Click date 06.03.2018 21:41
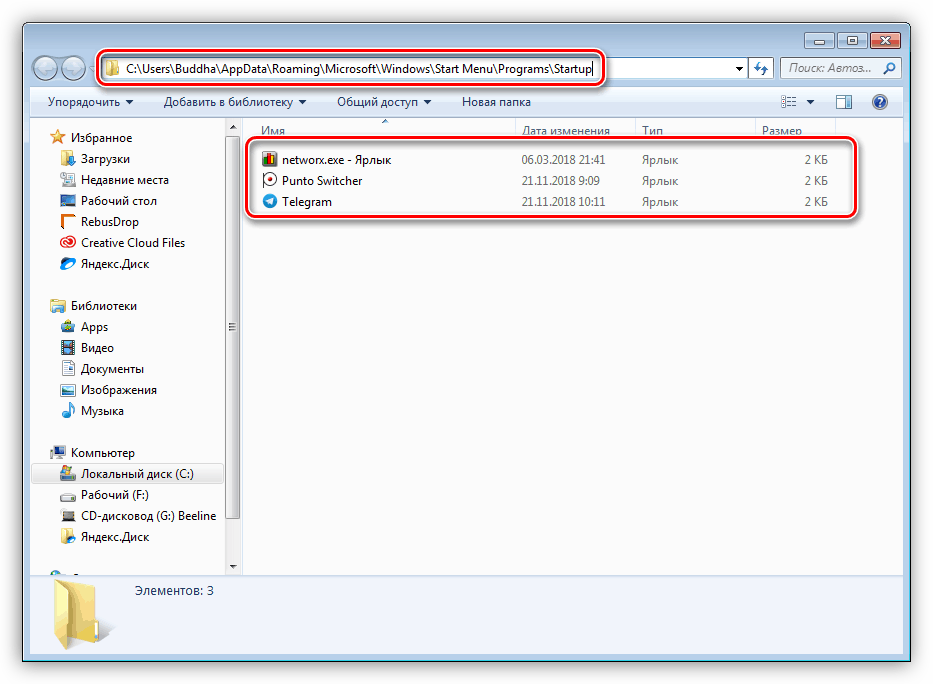The image size is (933, 684). click(x=563, y=159)
